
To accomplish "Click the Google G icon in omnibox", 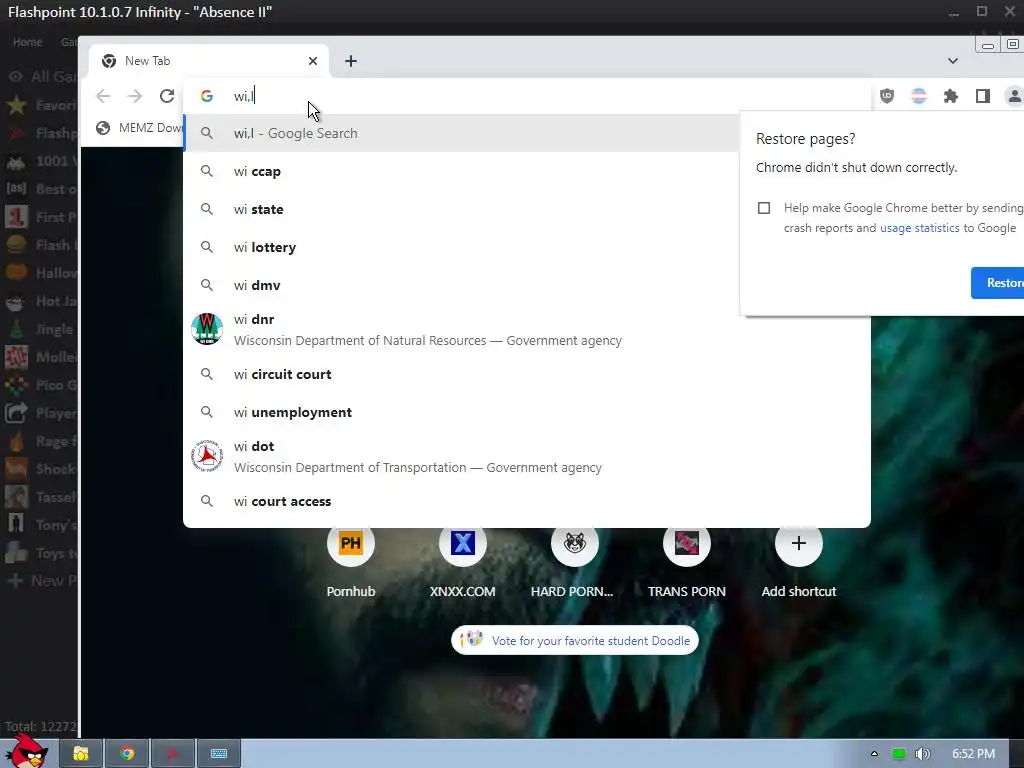I will [x=207, y=96].
